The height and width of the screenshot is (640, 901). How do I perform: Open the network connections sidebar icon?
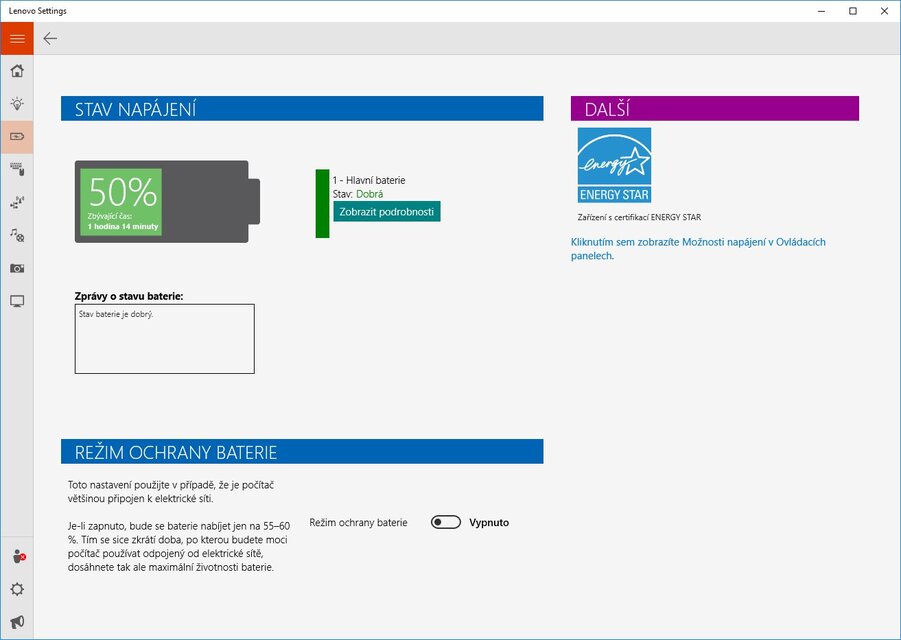click(17, 202)
